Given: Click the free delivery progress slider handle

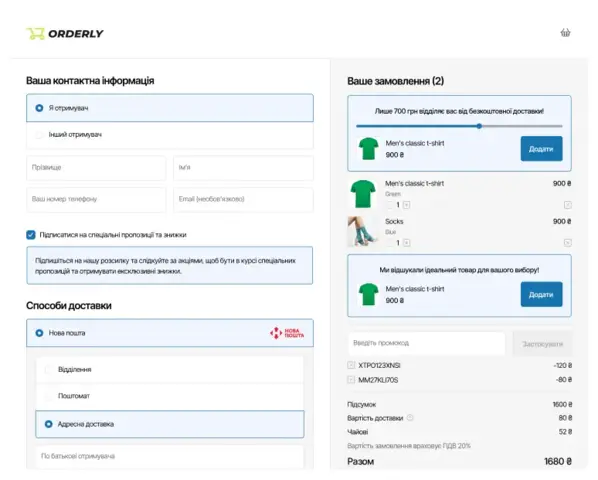Looking at the screenshot, I should pyautogui.click(x=479, y=126).
